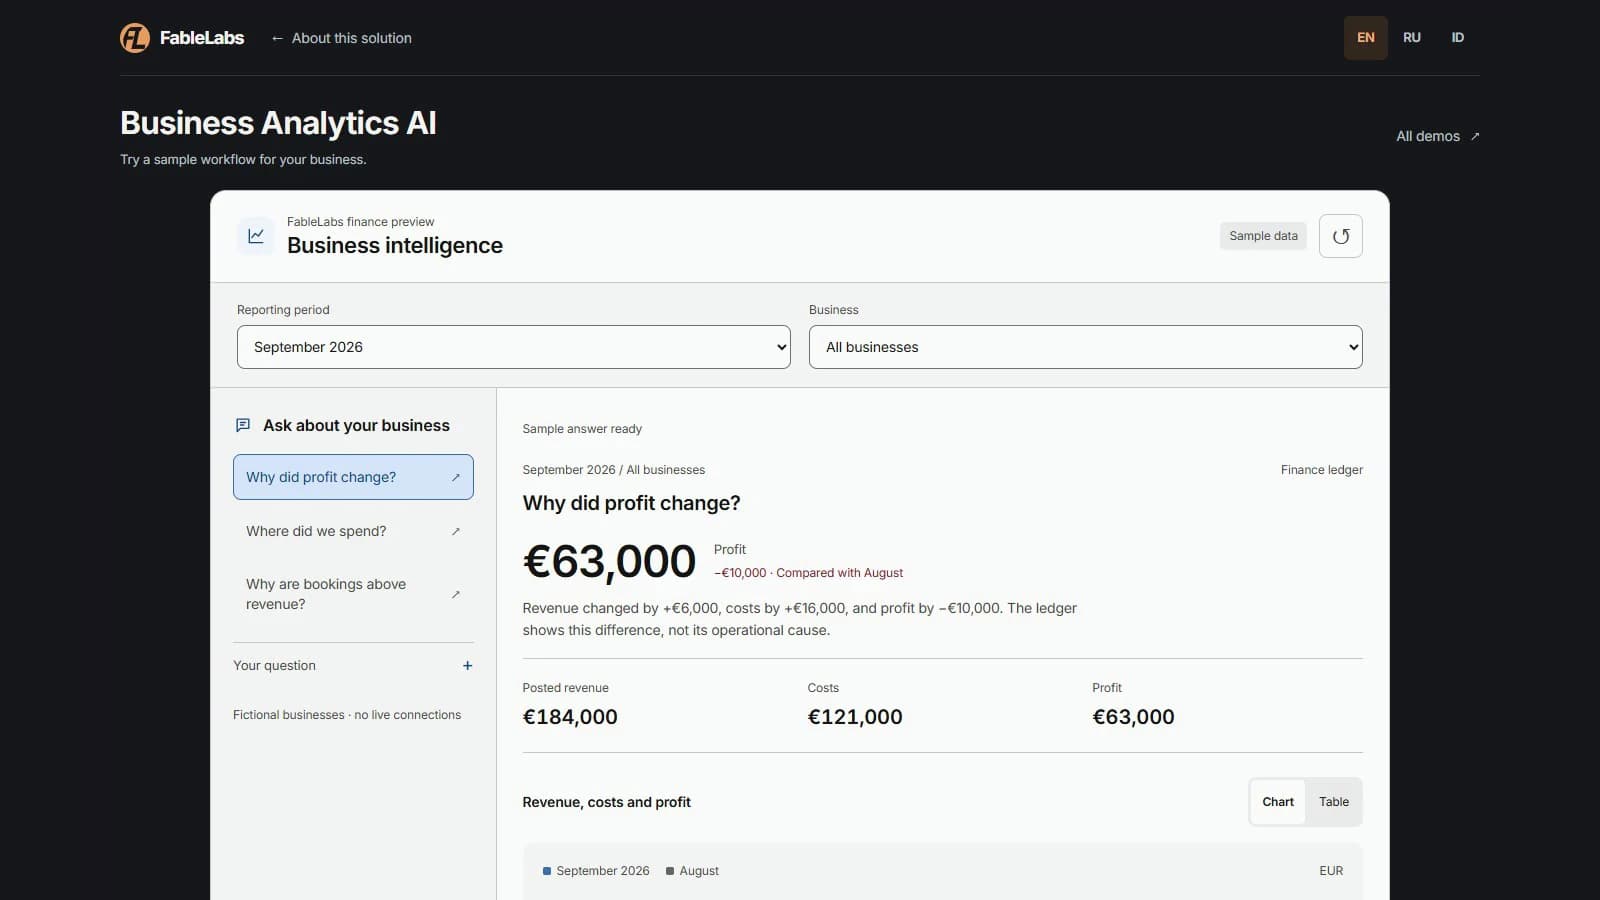Click the EUR currency label

1331,871
